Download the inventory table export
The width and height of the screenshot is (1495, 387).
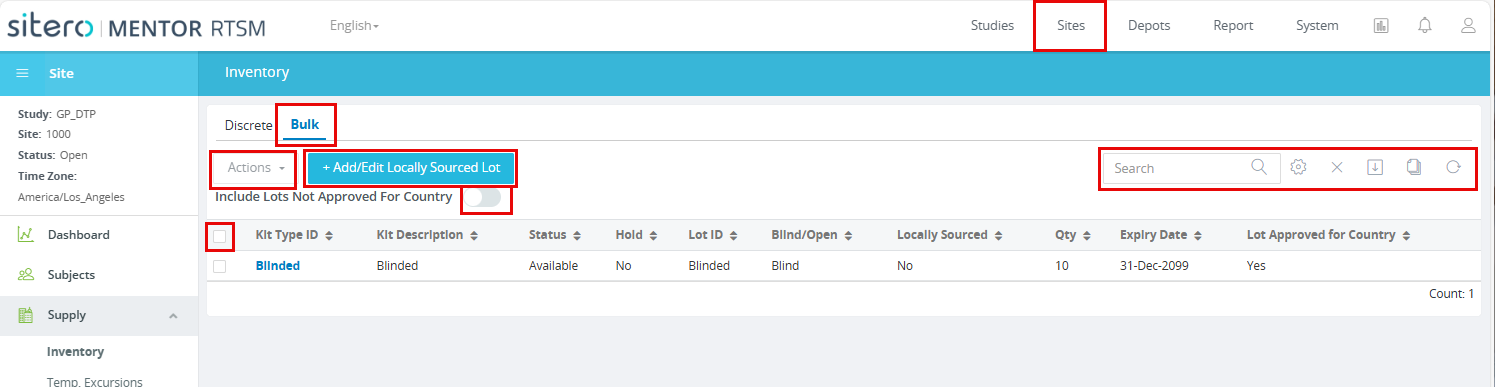tap(1374, 167)
